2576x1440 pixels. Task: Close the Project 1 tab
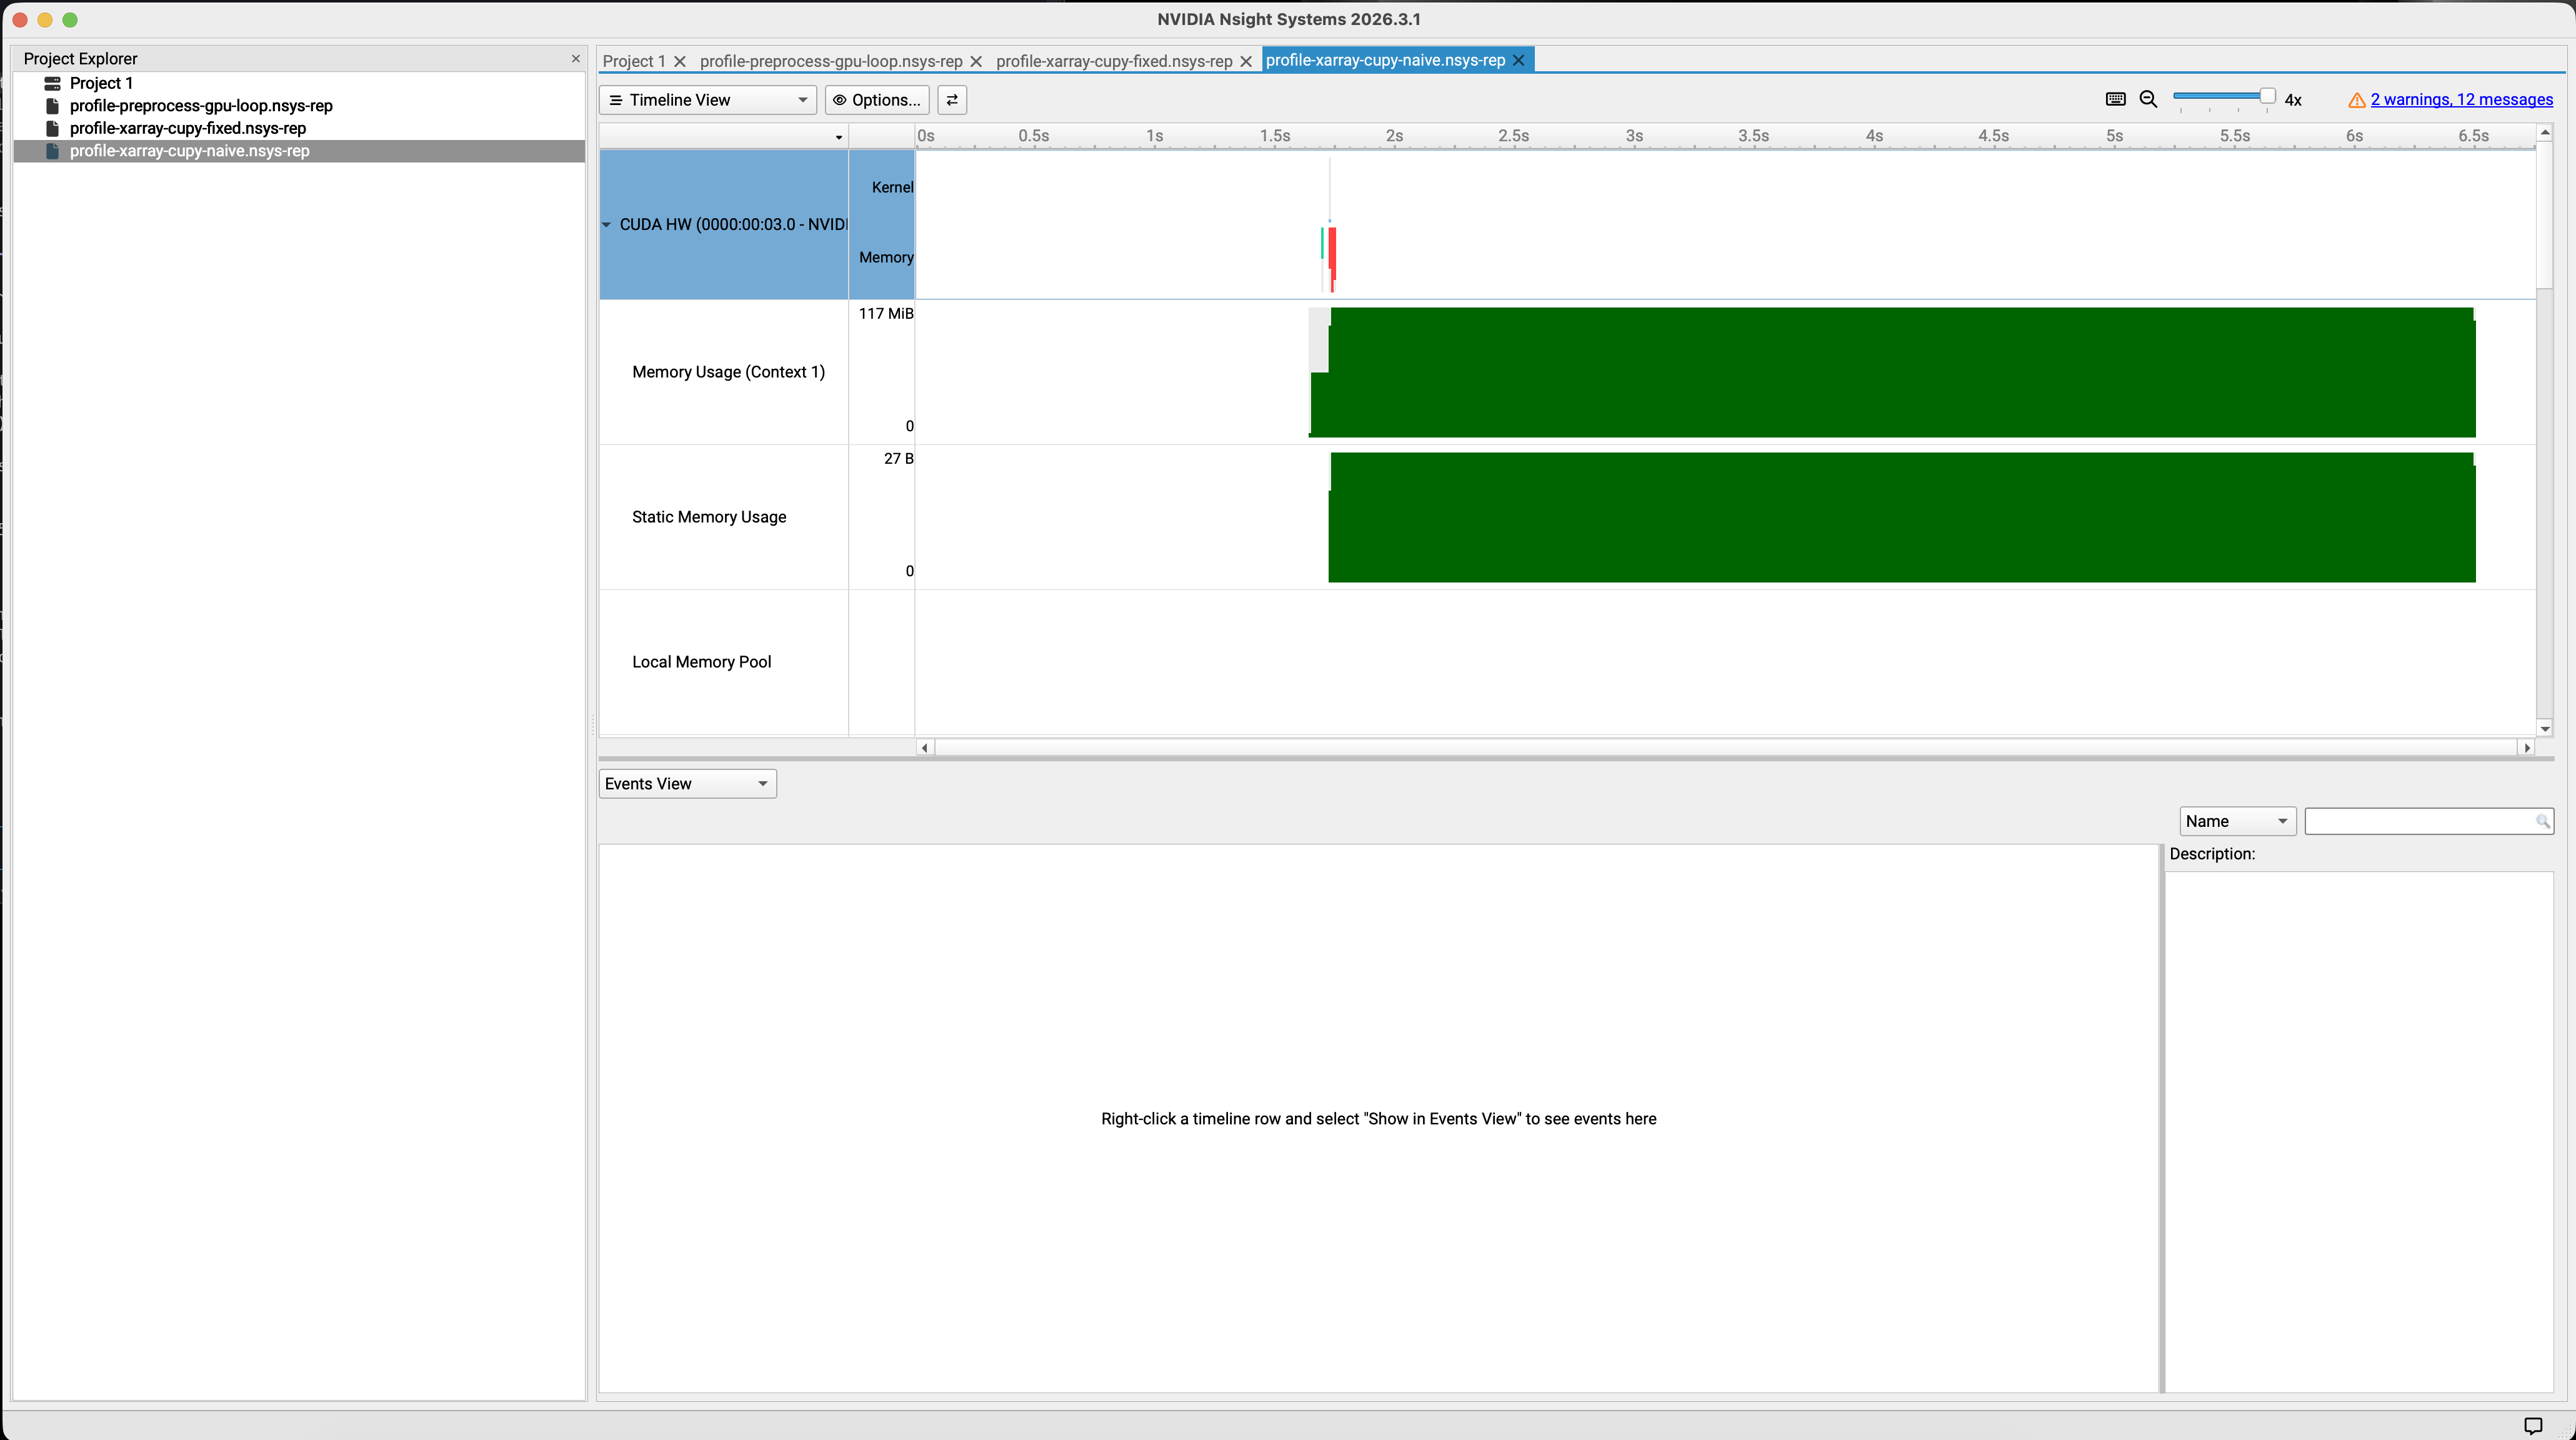680,61
